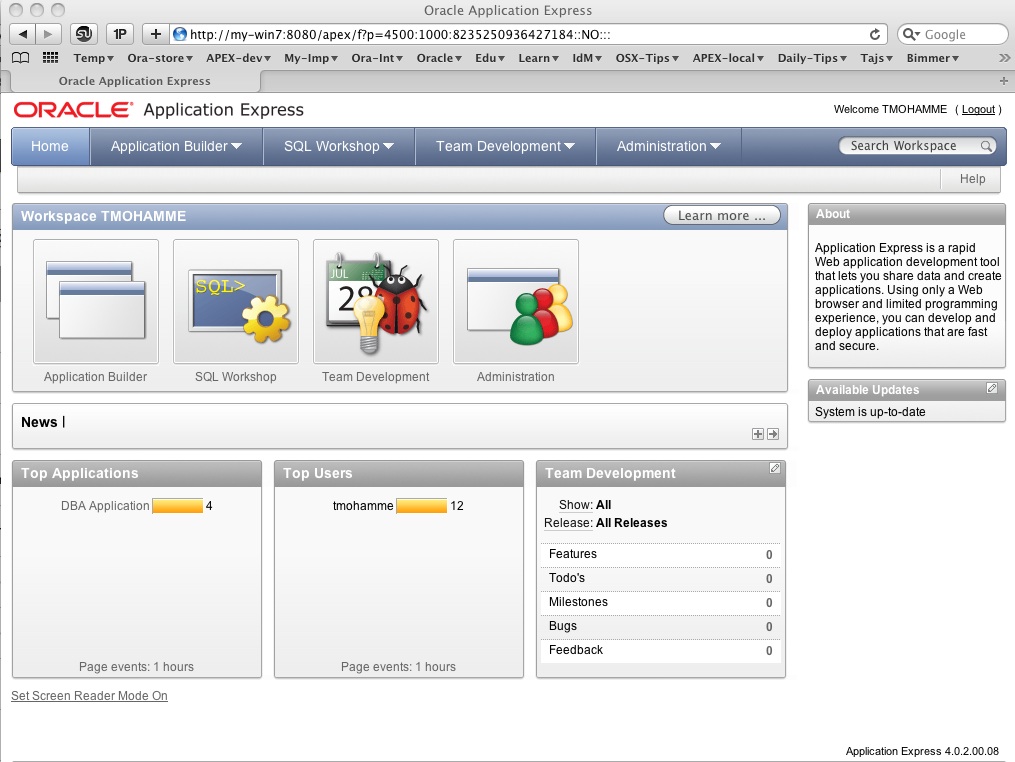Click the Team Development edit pencil icon
The width and height of the screenshot is (1015, 762).
point(775,468)
